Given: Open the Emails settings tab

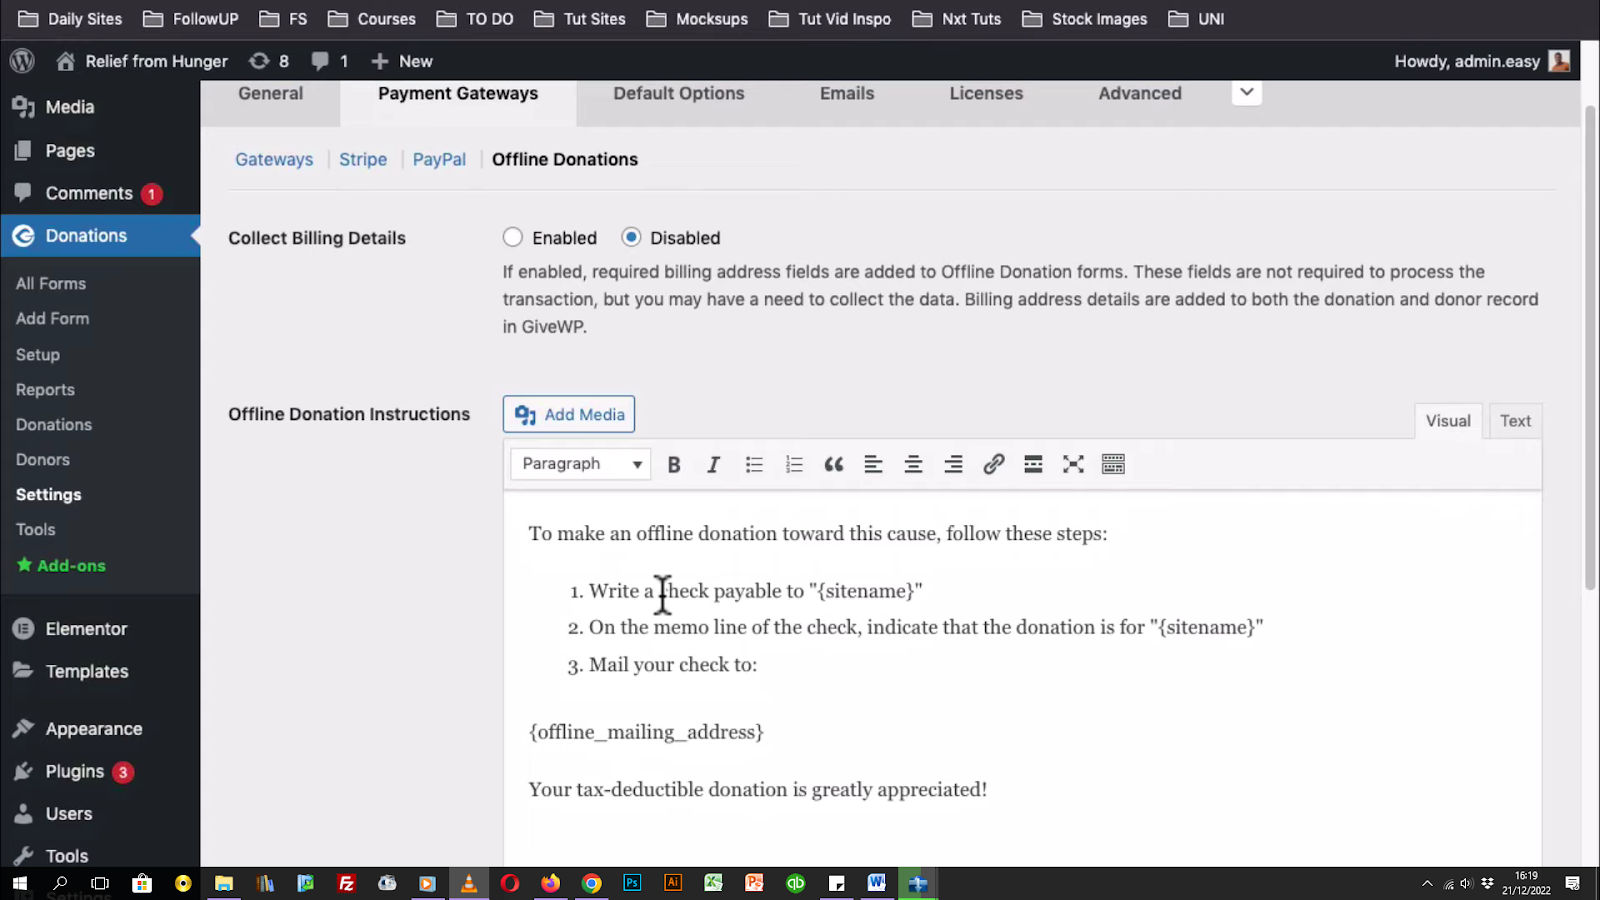Looking at the screenshot, I should tap(847, 93).
